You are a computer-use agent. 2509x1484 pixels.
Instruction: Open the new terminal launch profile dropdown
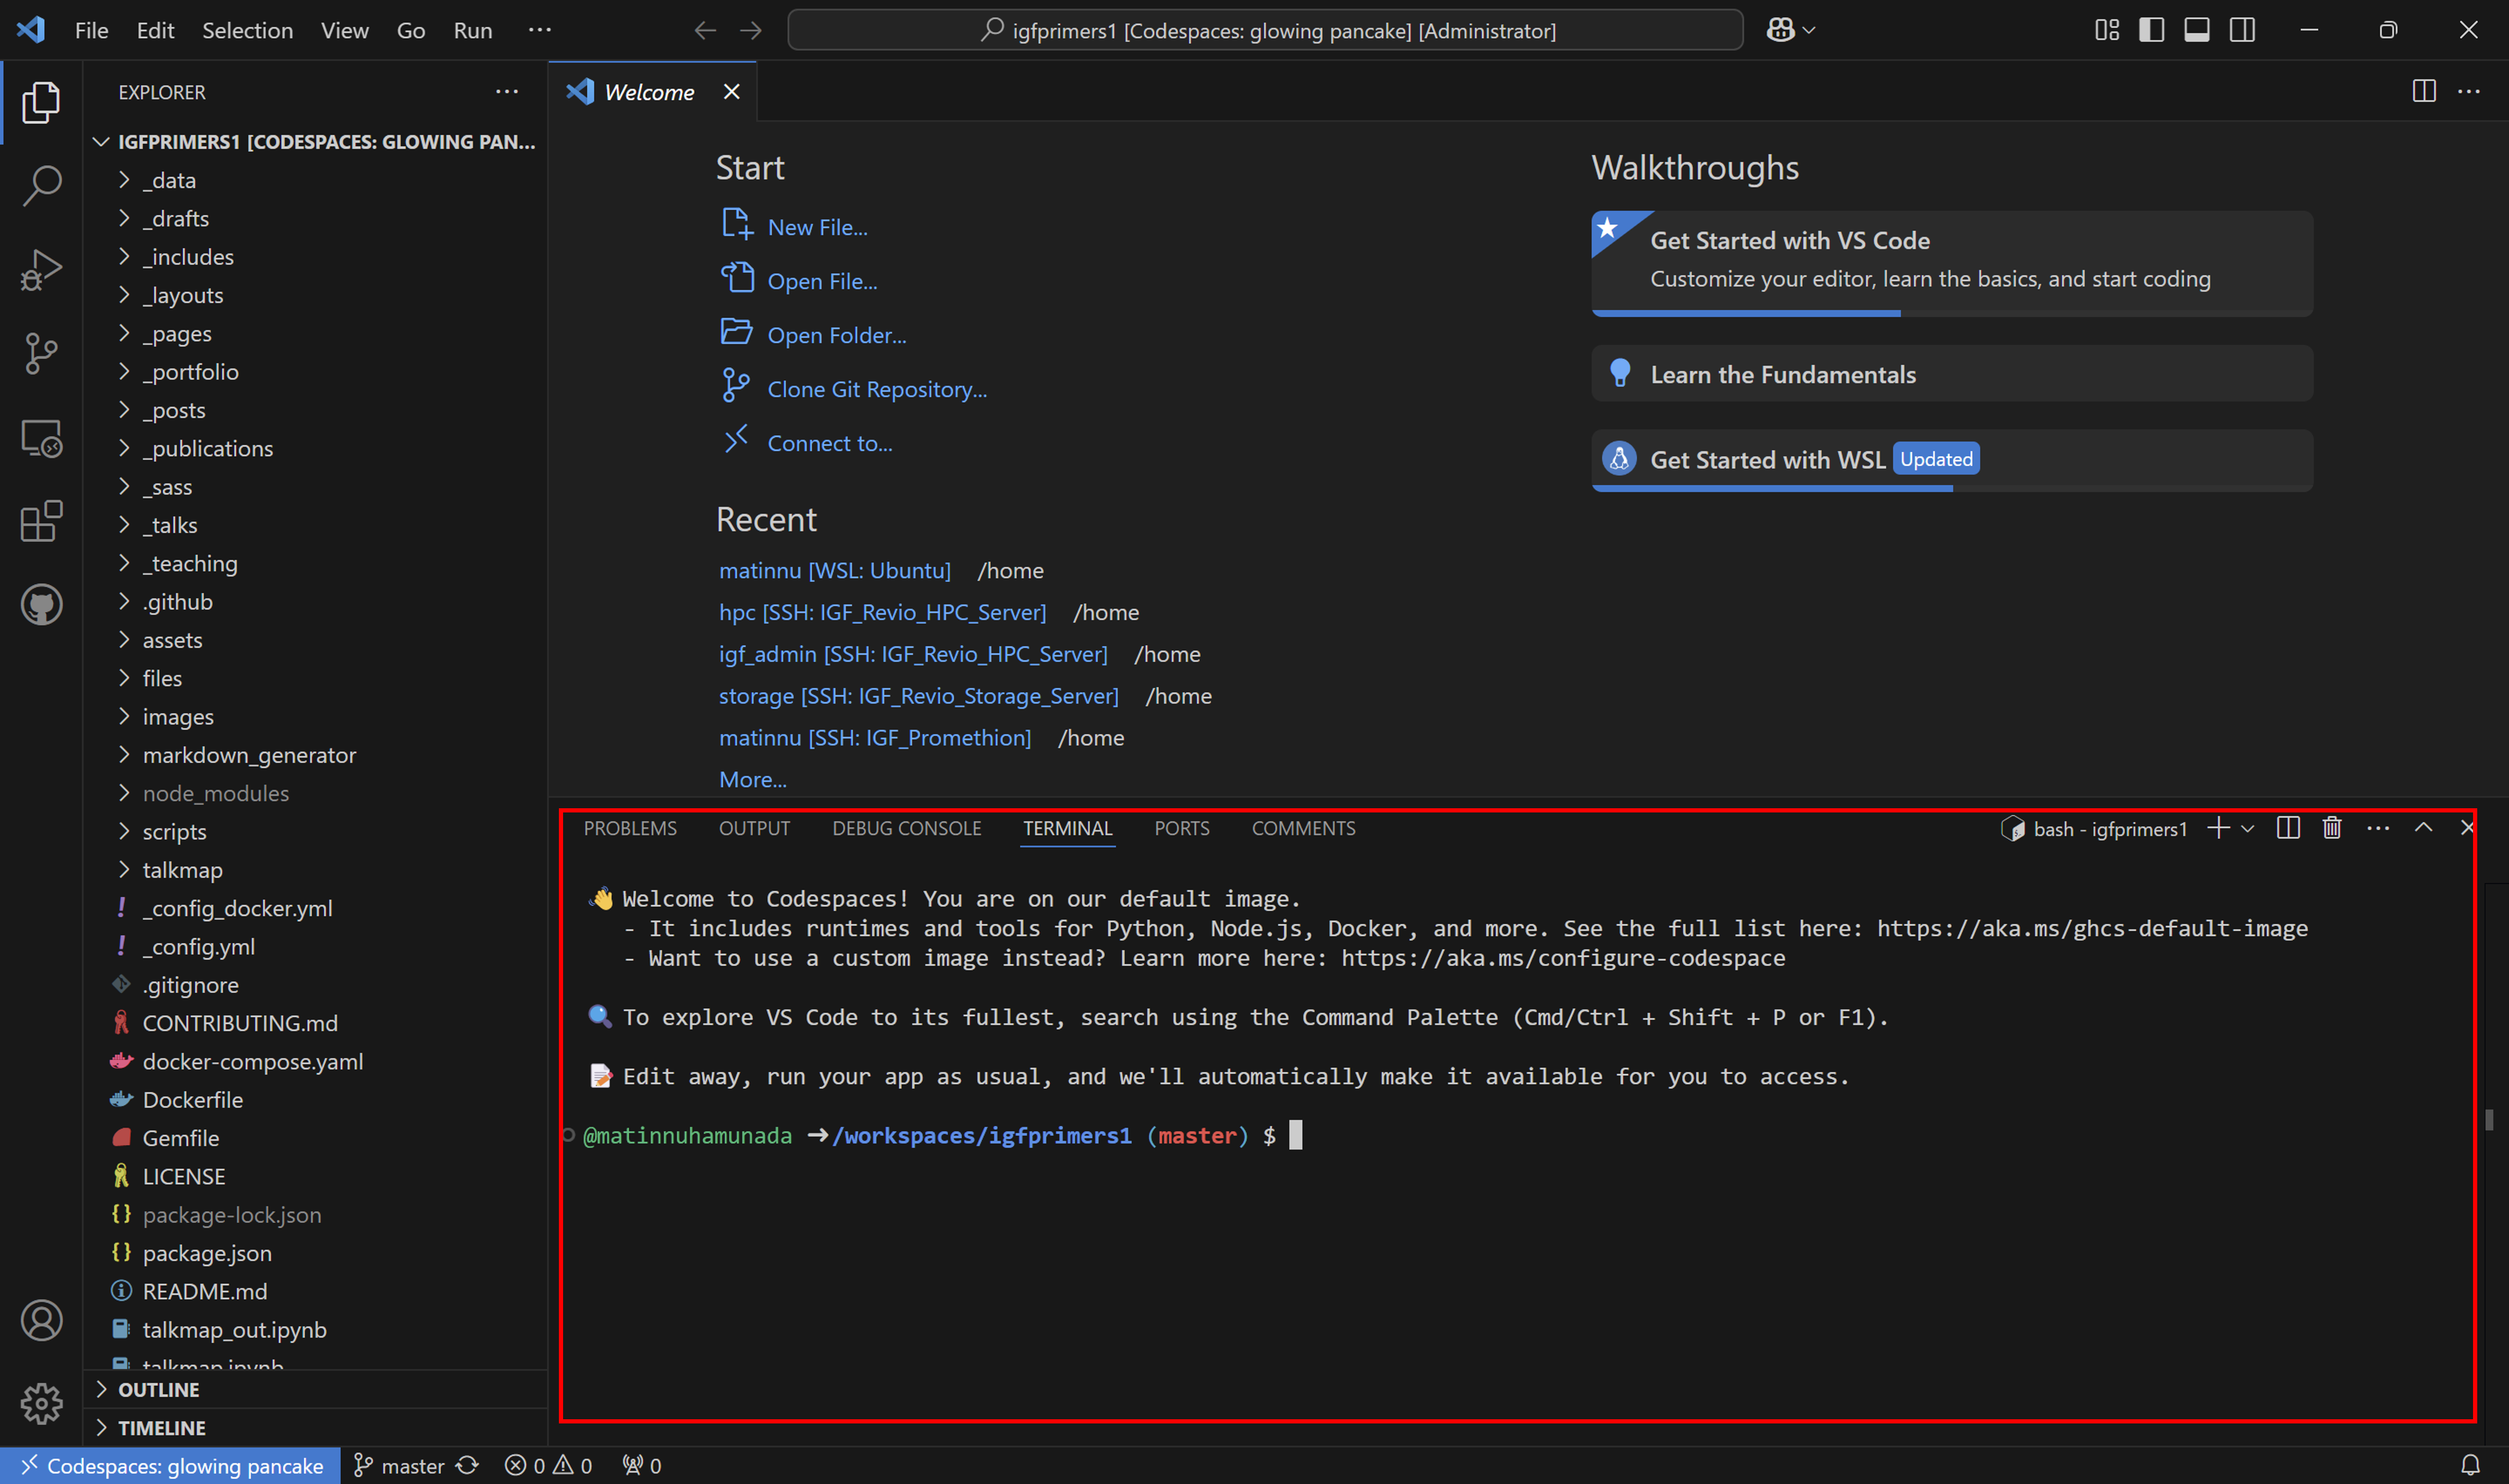[2247, 829]
